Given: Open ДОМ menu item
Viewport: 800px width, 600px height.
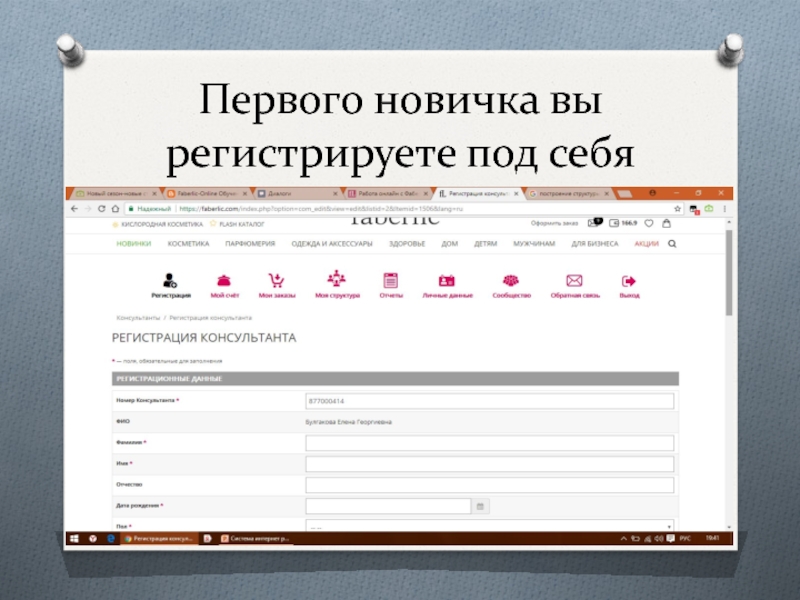Looking at the screenshot, I should pyautogui.click(x=449, y=244).
